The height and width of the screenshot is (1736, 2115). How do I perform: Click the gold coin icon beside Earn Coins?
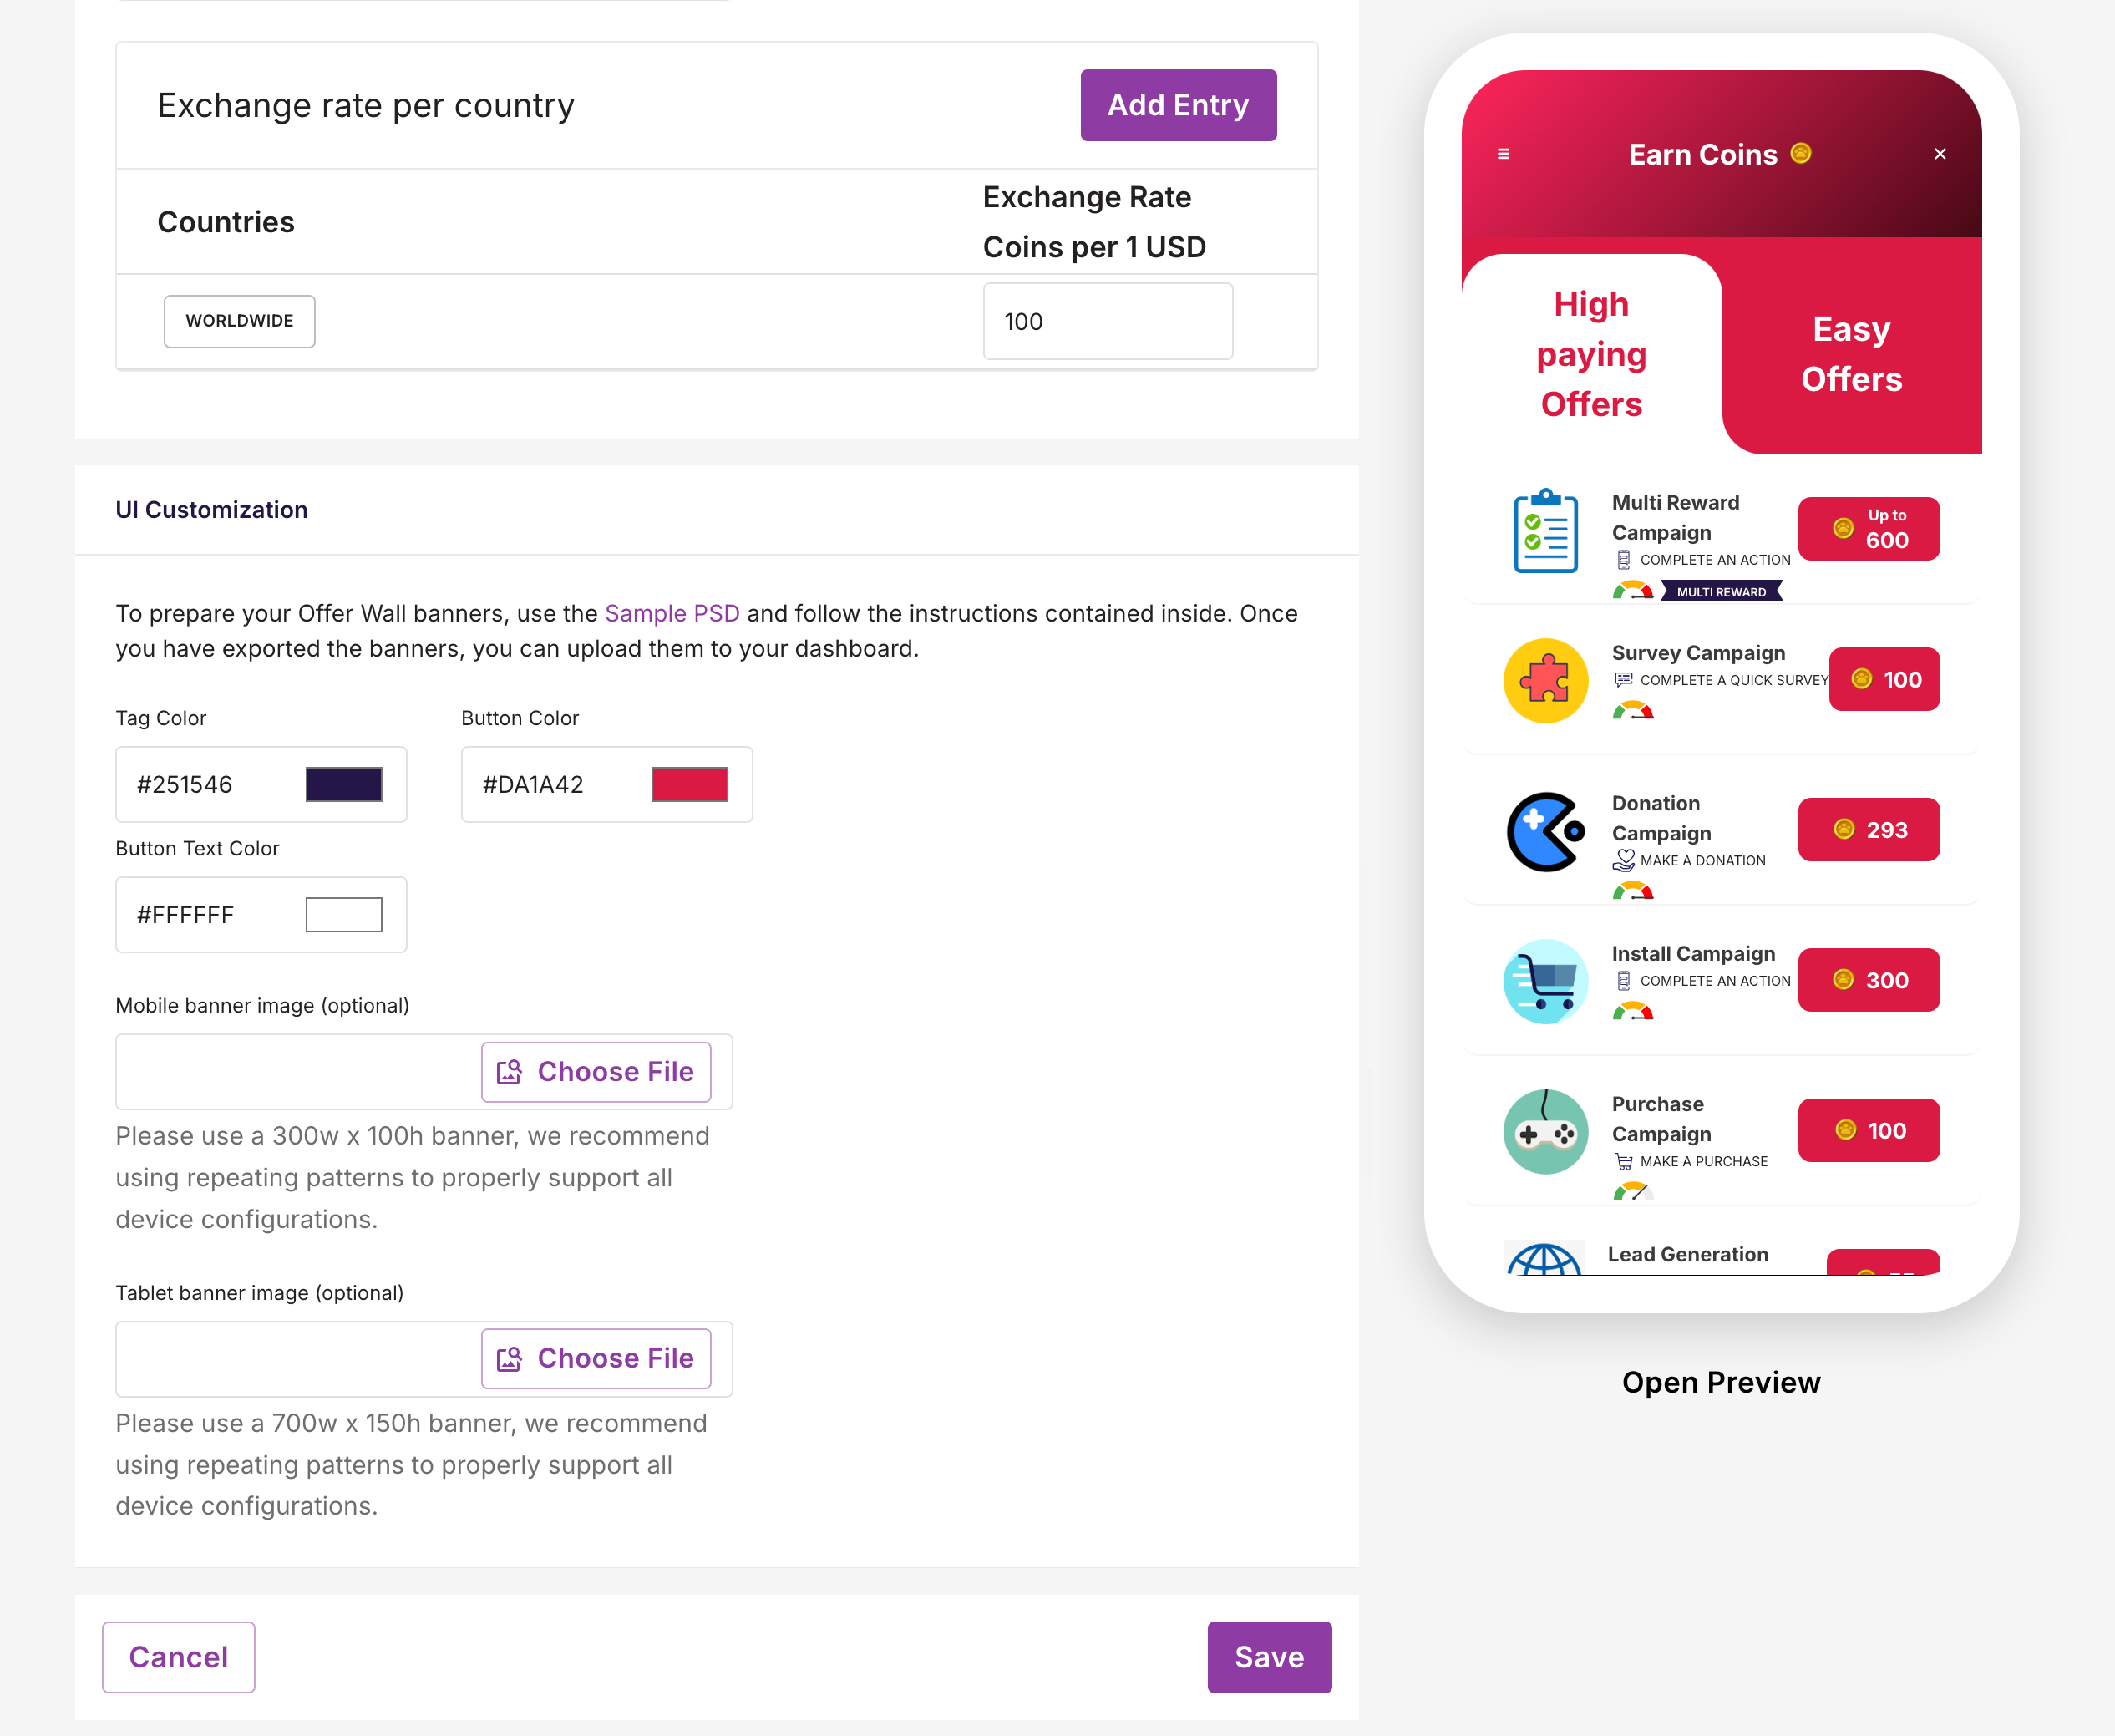[x=1800, y=153]
